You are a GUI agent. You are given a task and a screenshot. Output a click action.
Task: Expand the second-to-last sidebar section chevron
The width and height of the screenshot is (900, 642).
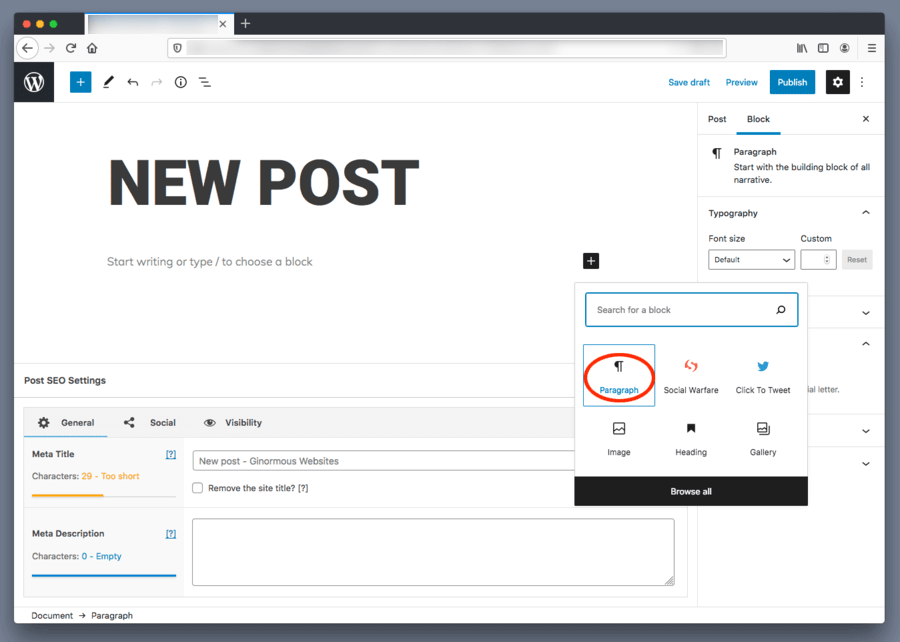(866, 431)
